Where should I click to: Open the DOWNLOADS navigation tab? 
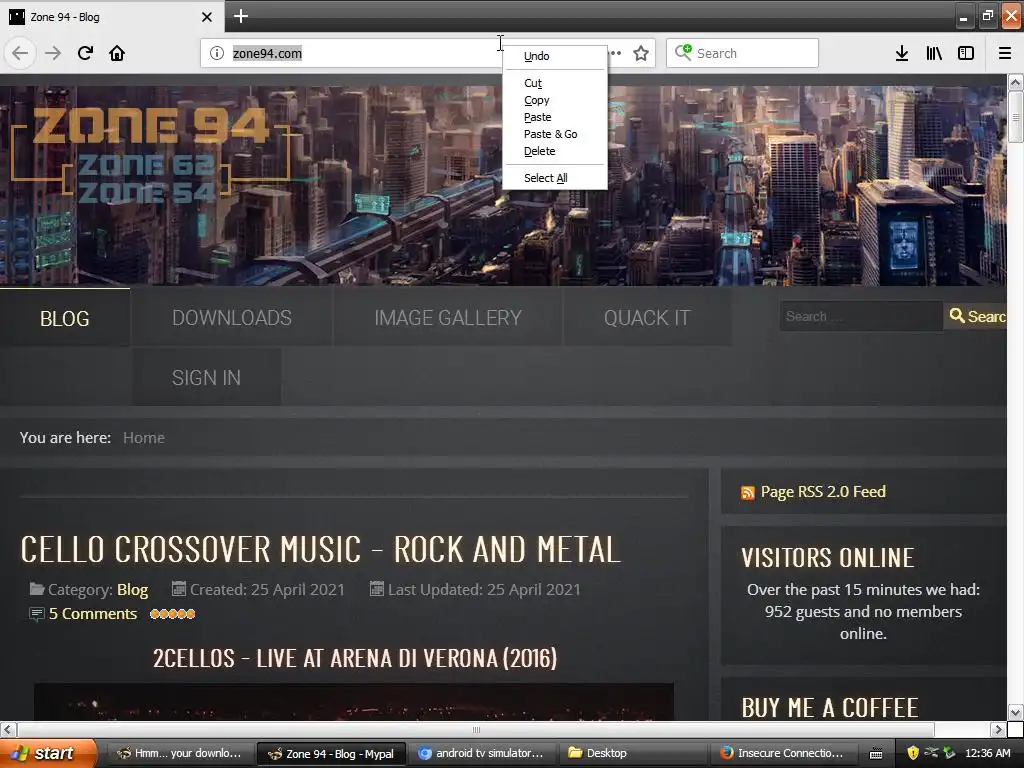click(232, 317)
